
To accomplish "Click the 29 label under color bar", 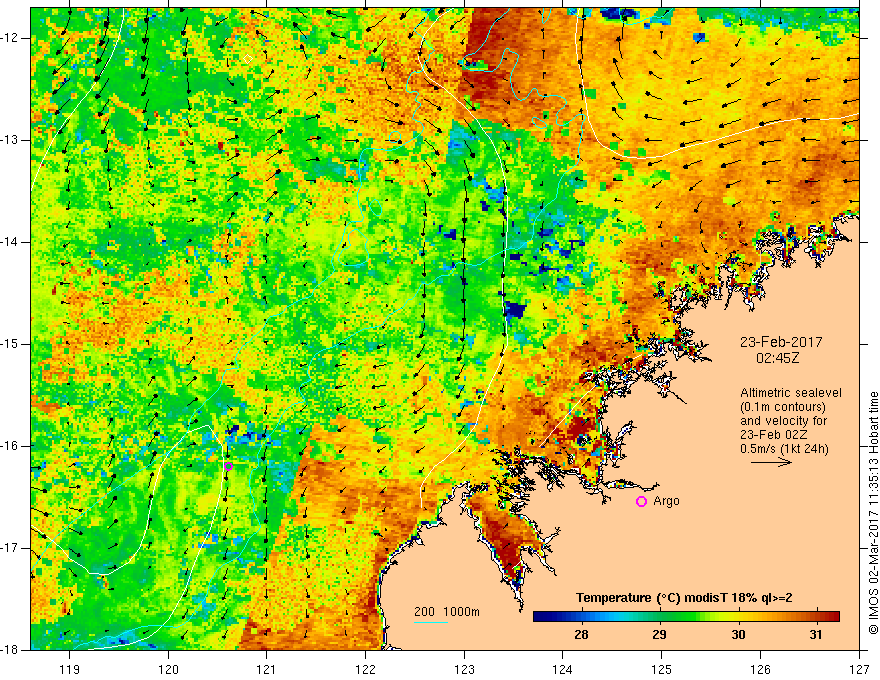I will pyautogui.click(x=659, y=635).
